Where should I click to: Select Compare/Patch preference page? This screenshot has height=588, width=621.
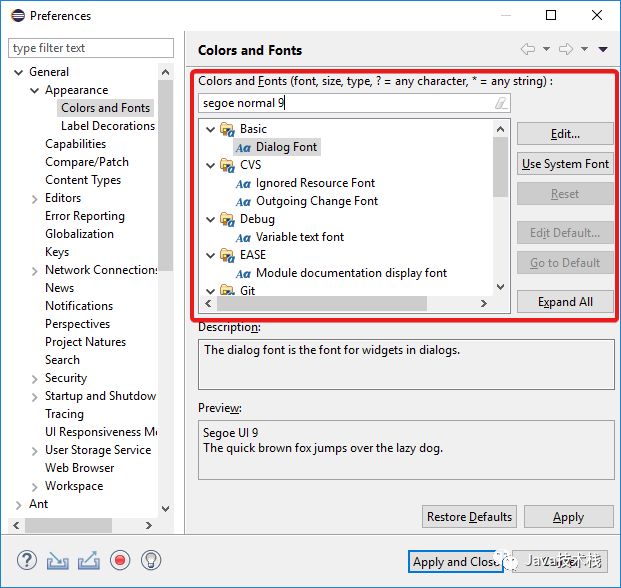[87, 162]
